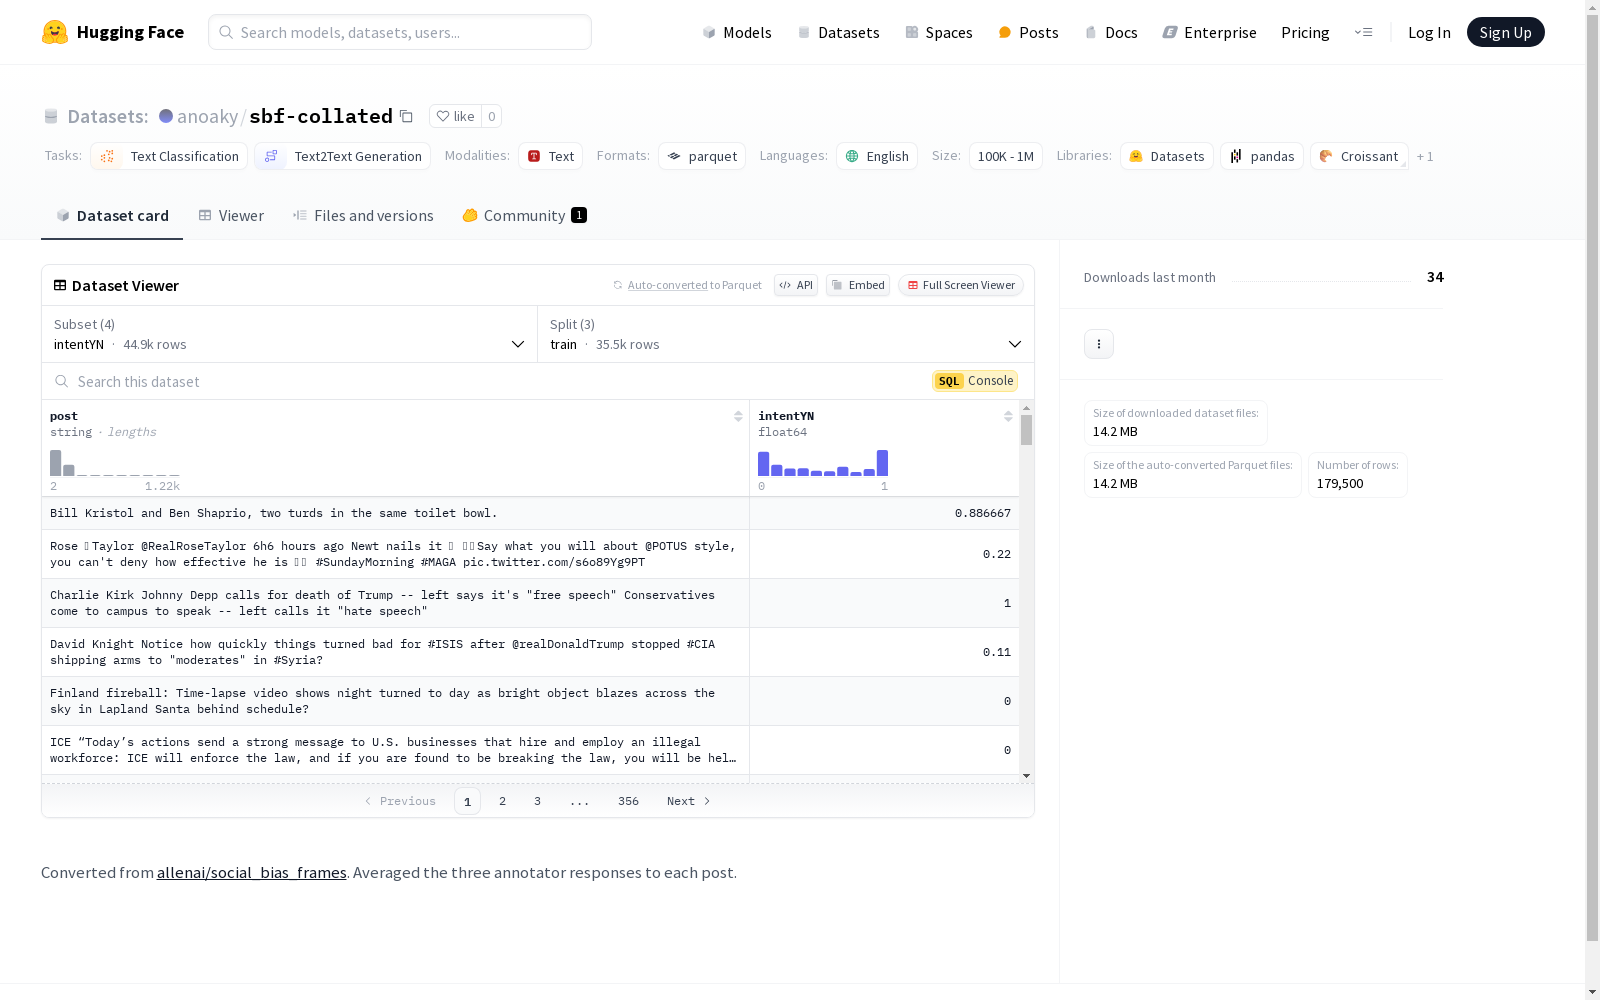Screen dimensions: 1600x1000
Task: Select current page 1 in pagination
Action: coord(467,801)
